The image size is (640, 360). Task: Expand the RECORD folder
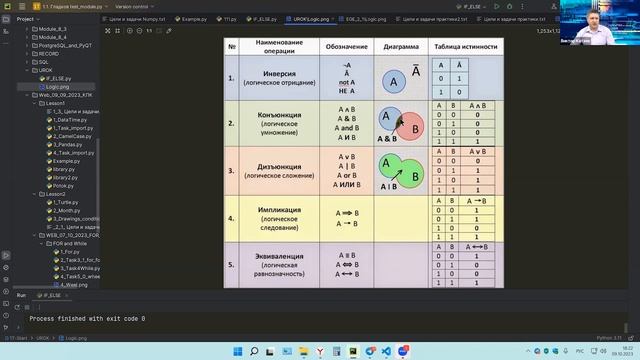tap(27, 53)
